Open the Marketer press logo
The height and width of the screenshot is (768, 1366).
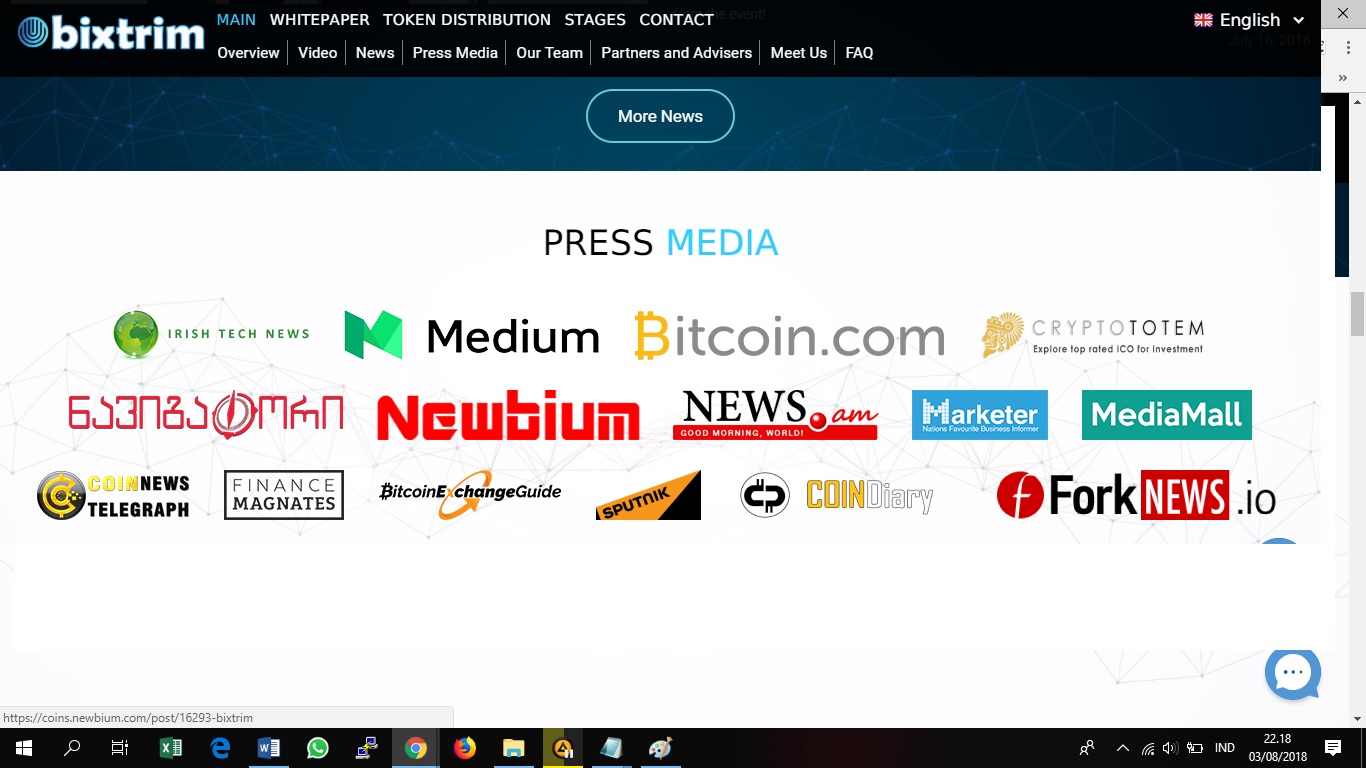(x=980, y=415)
